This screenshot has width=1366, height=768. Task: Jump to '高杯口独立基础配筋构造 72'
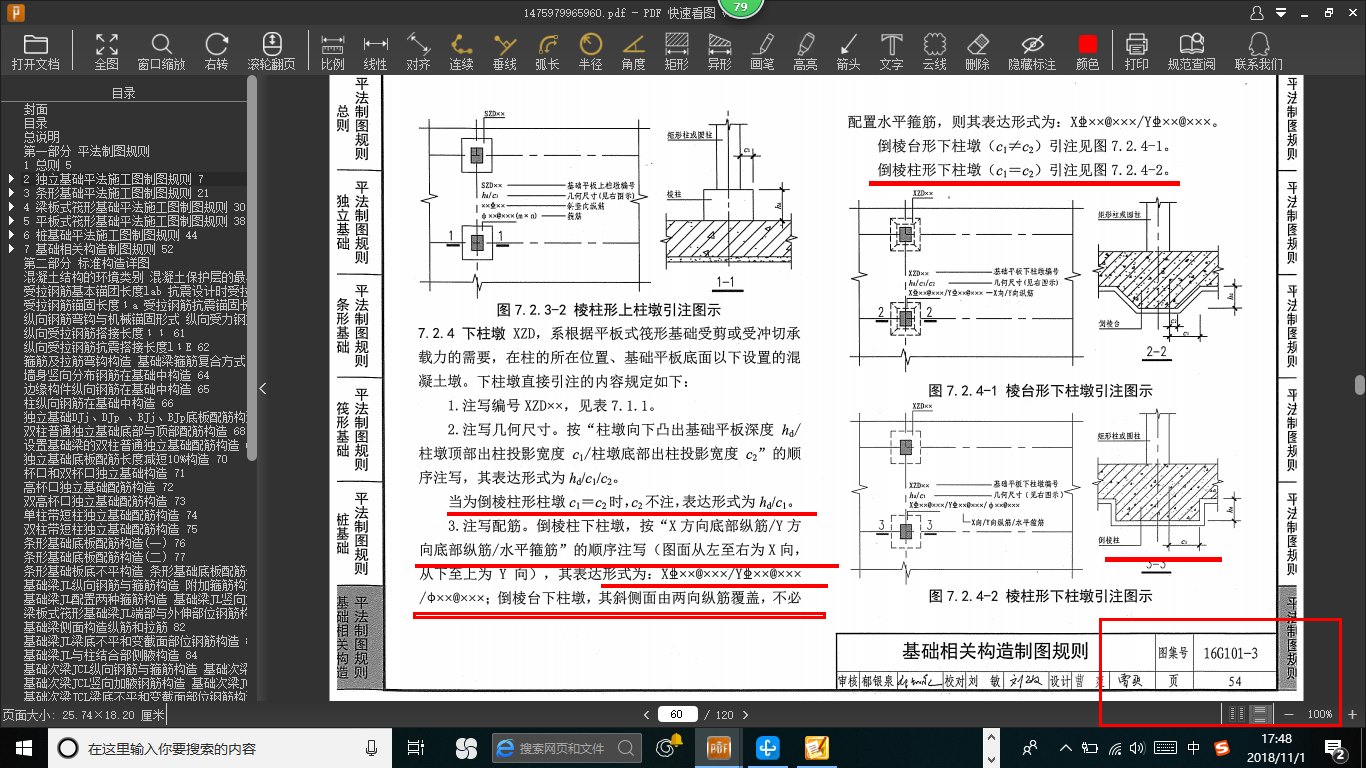[98, 486]
